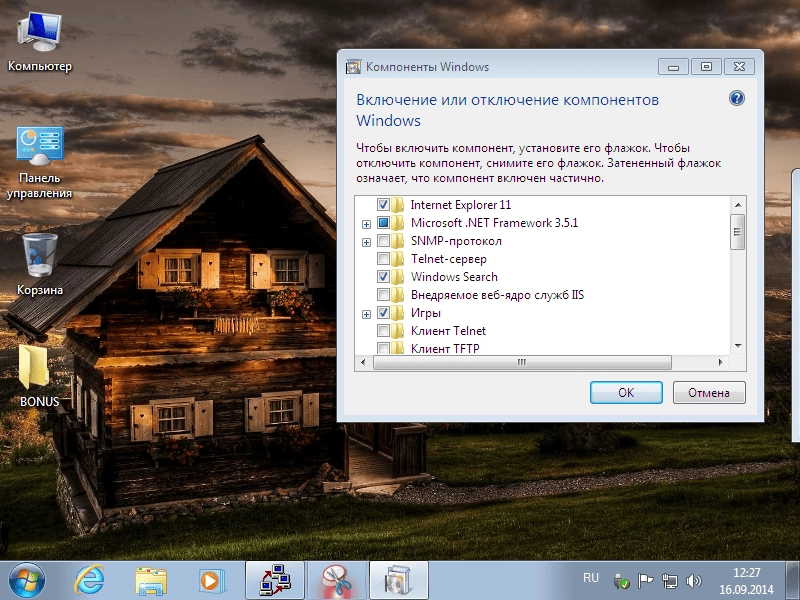Open the Панель управления desktop icon
Screen dimensions: 800x600
point(40,162)
